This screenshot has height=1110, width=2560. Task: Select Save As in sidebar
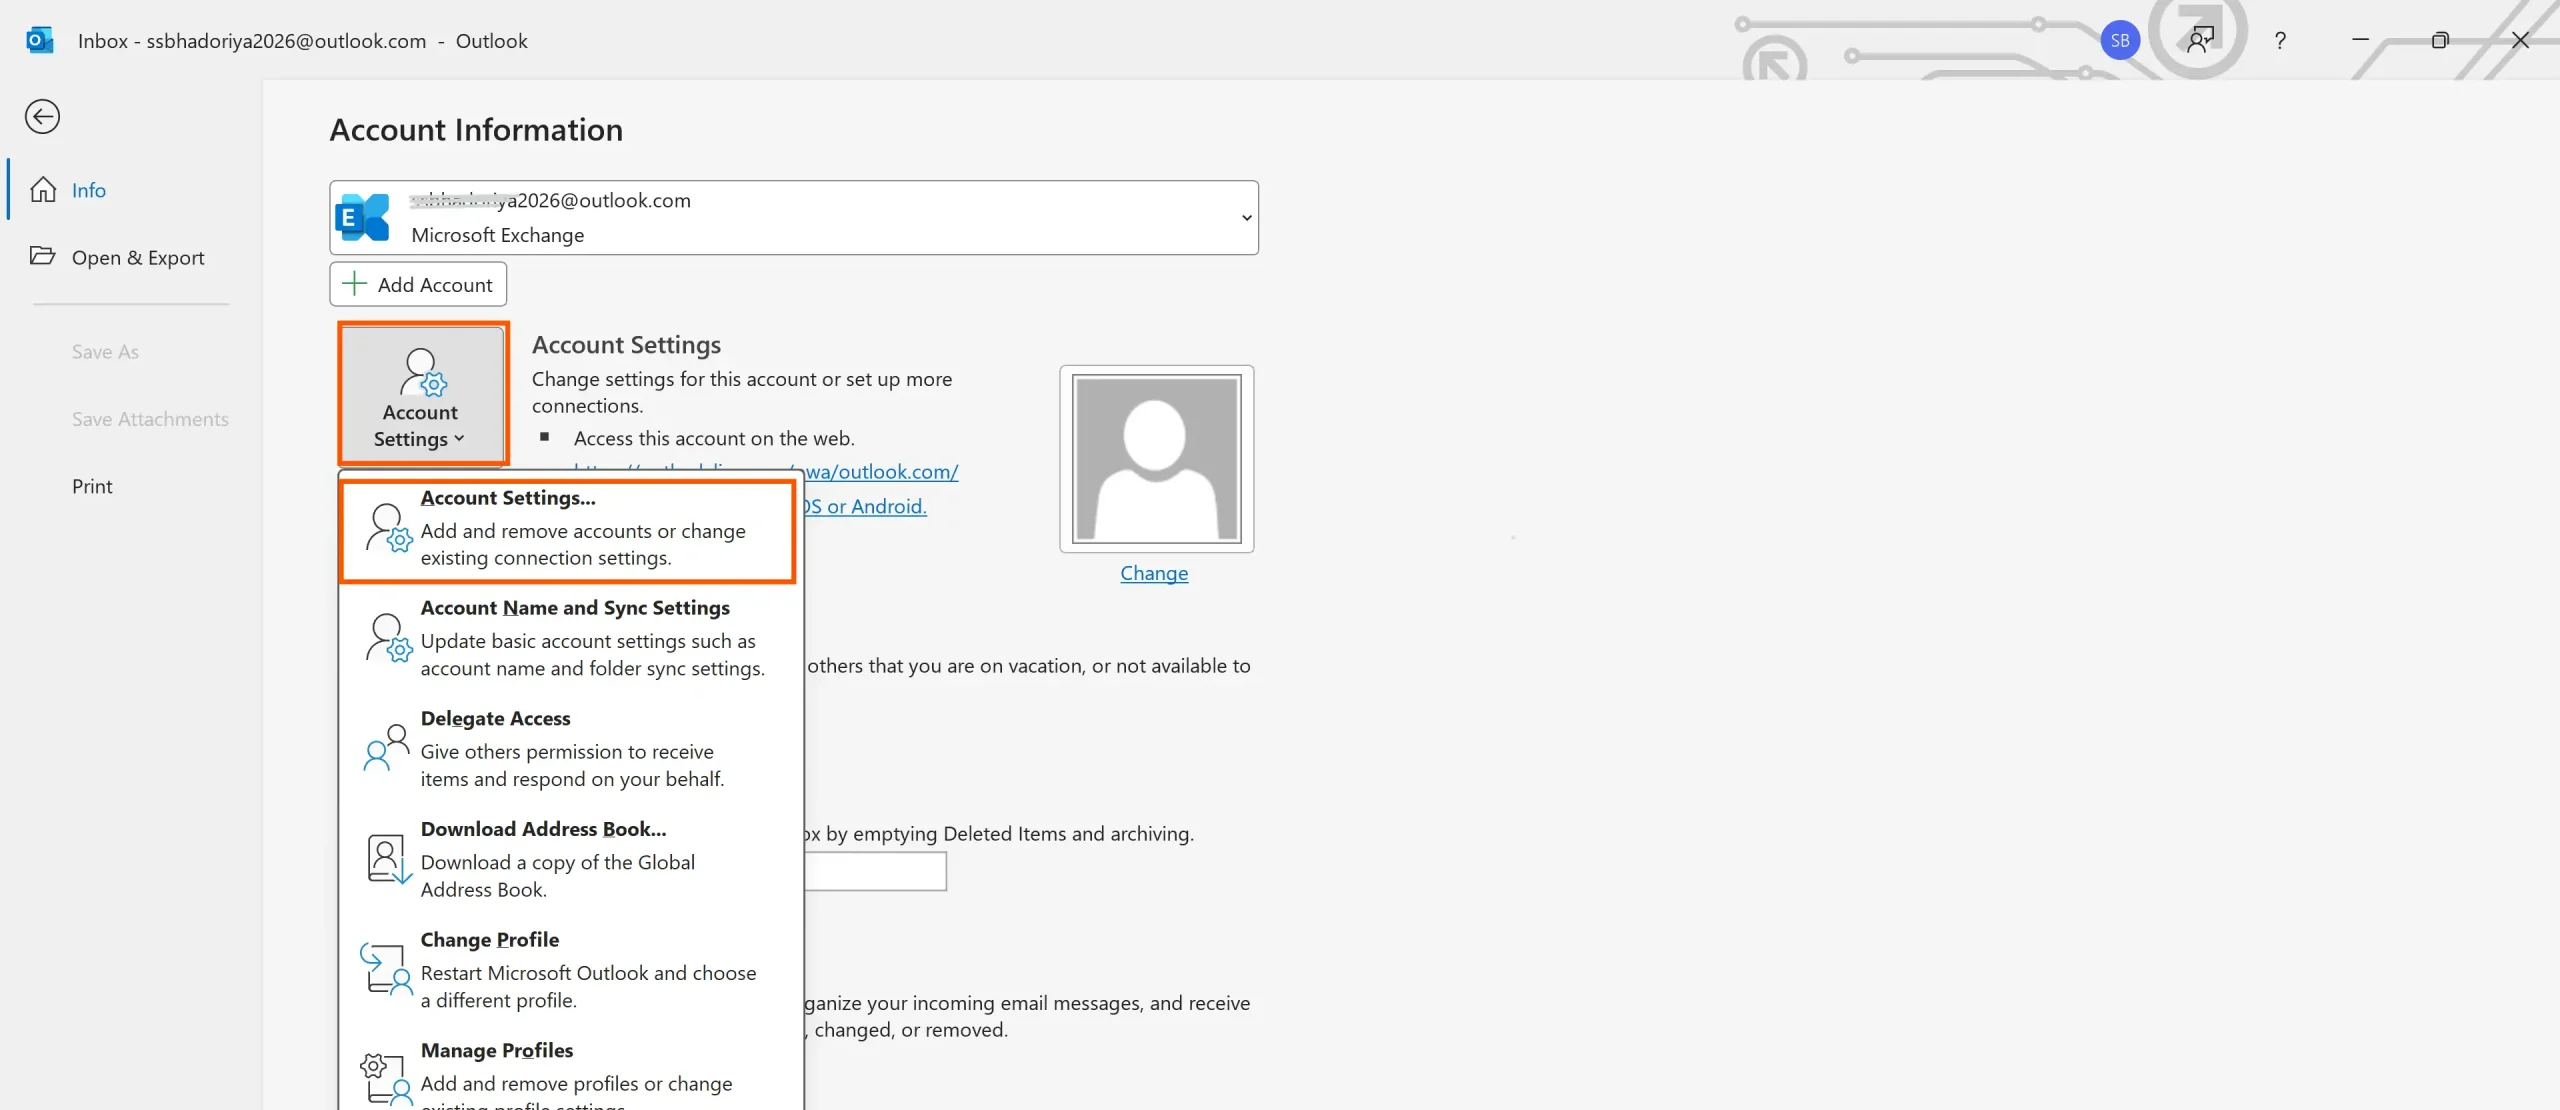[x=105, y=352]
